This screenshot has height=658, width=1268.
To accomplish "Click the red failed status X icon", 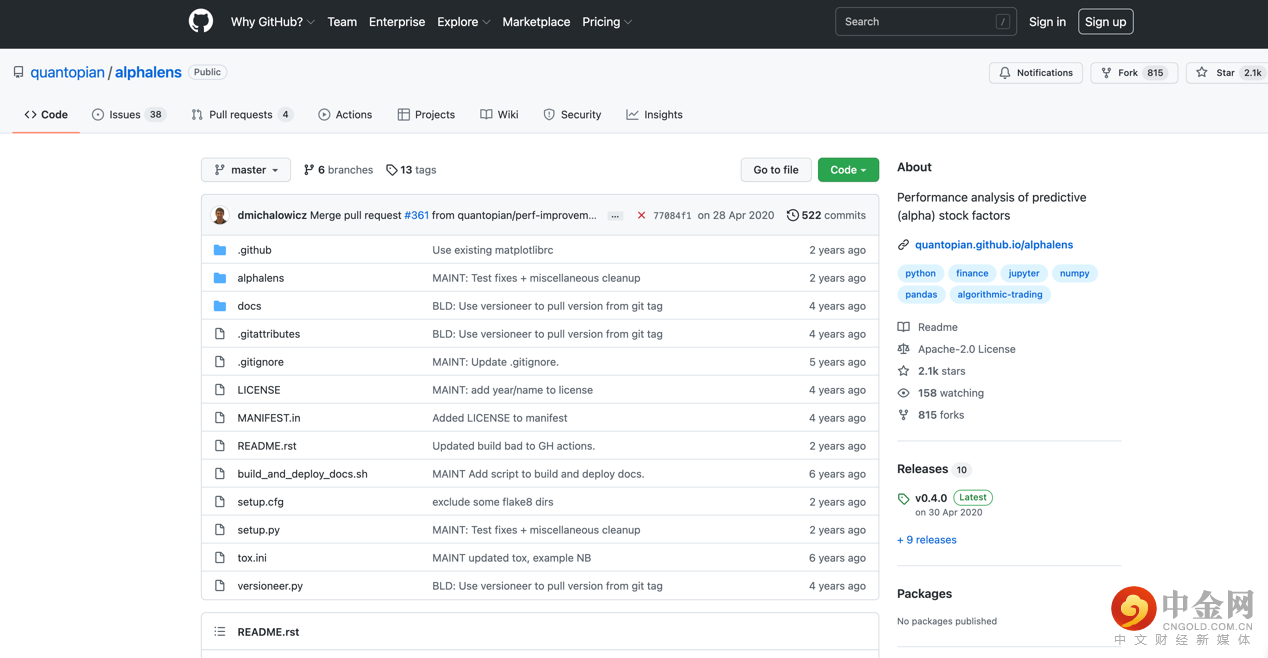I will pos(641,215).
